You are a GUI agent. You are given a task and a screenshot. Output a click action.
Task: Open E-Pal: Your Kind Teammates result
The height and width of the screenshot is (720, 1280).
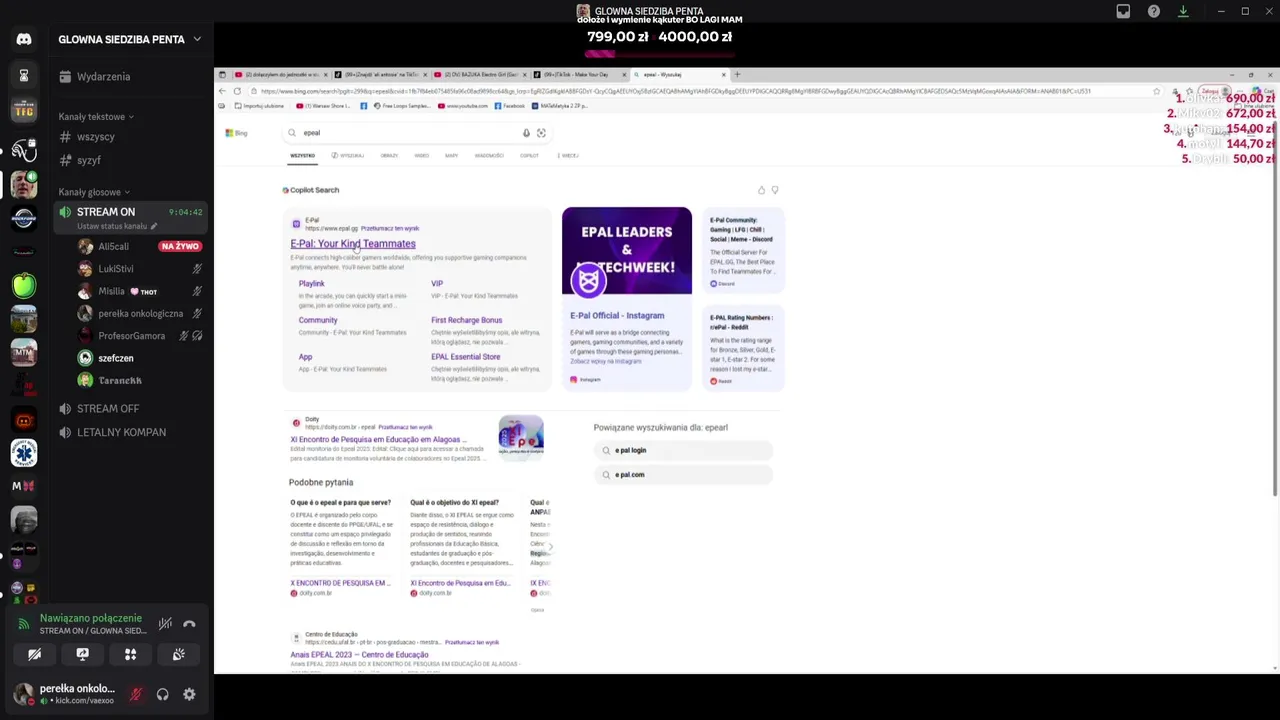(353, 244)
